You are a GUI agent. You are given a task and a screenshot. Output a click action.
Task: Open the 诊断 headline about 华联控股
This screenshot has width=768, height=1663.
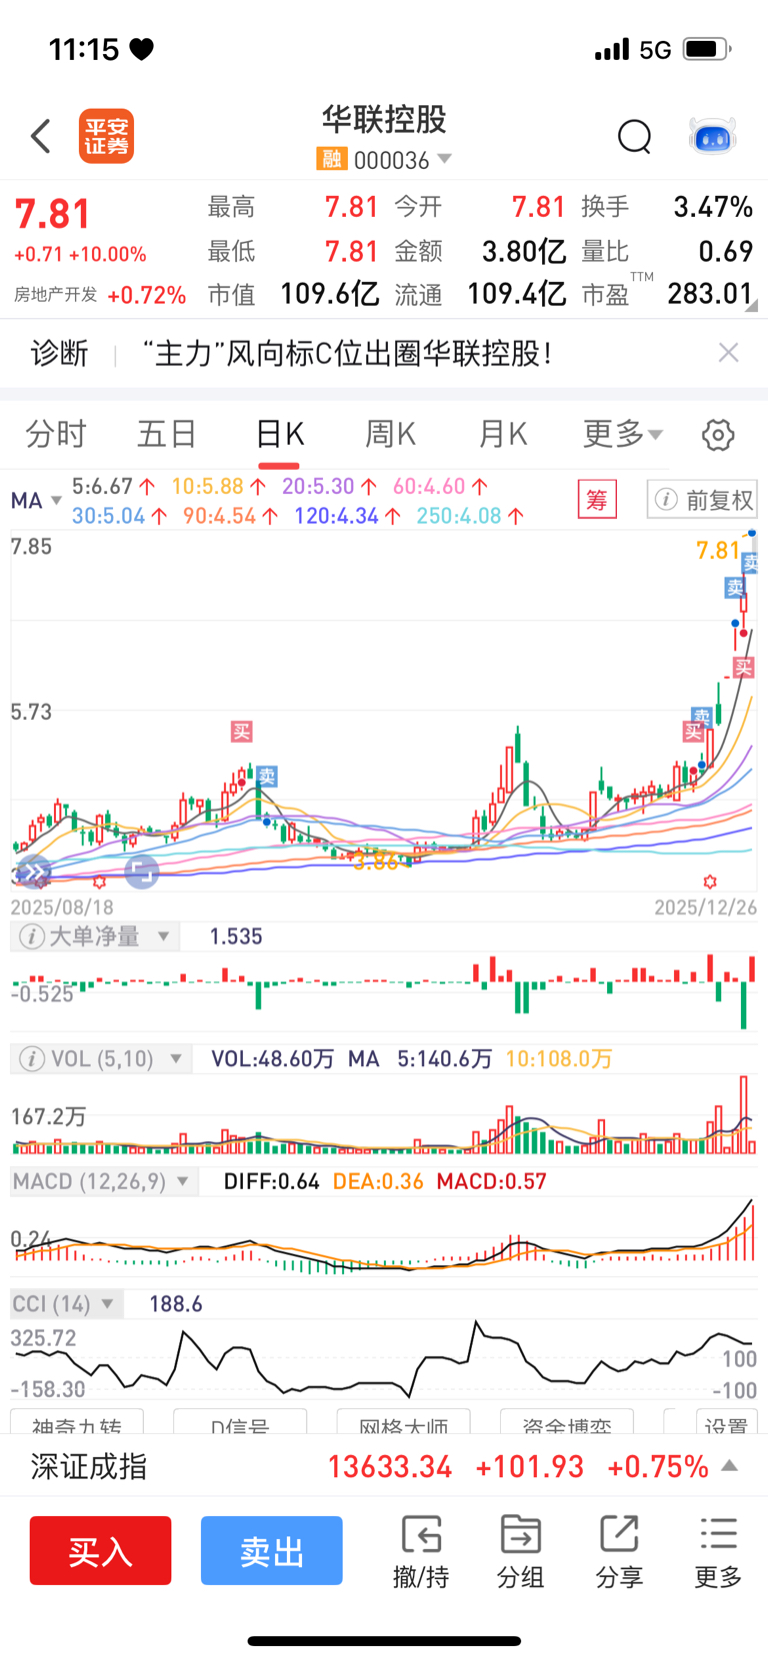pos(347,353)
